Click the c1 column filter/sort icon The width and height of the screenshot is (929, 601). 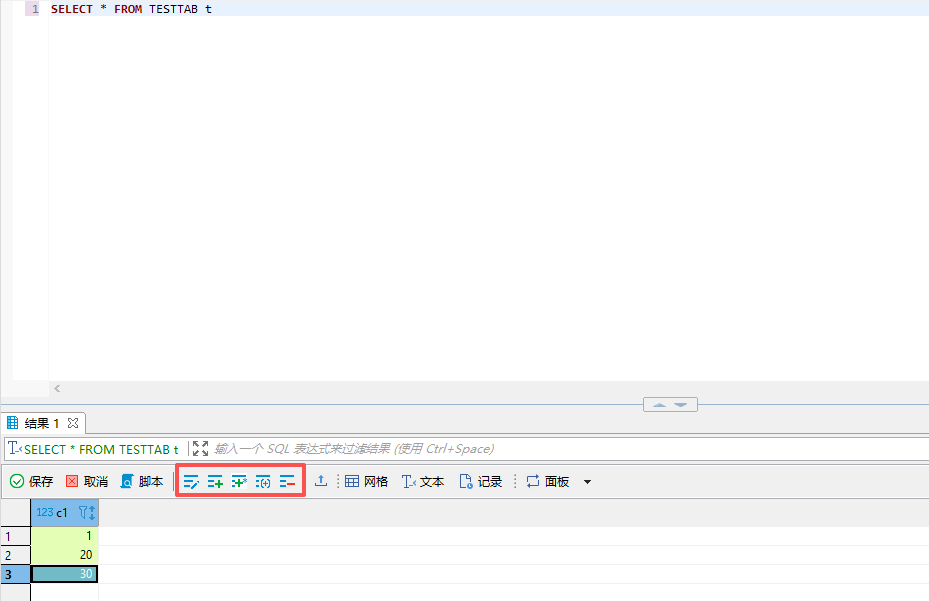pos(86,512)
